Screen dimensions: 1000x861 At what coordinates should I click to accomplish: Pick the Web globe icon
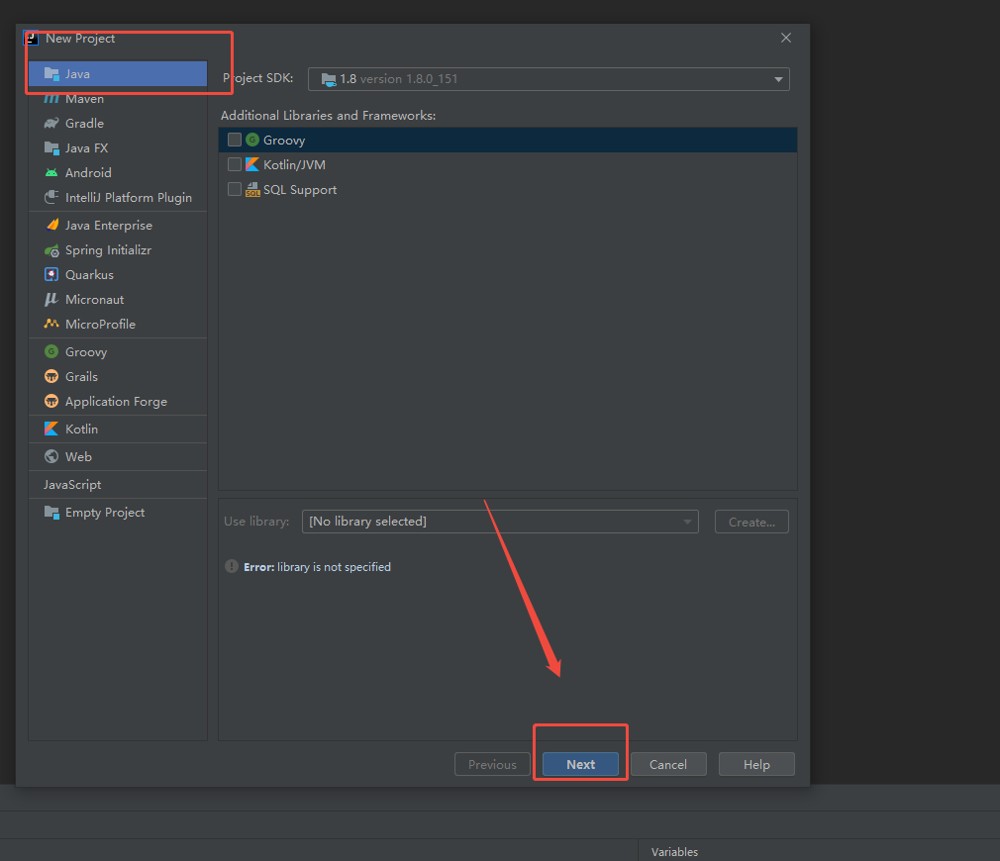tap(52, 456)
